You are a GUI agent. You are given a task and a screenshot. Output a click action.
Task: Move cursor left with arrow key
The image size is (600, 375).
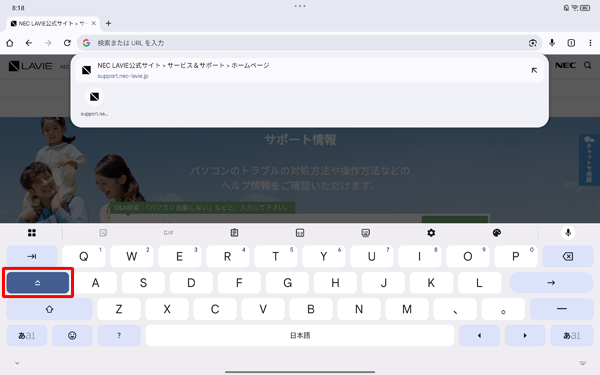[479, 336]
